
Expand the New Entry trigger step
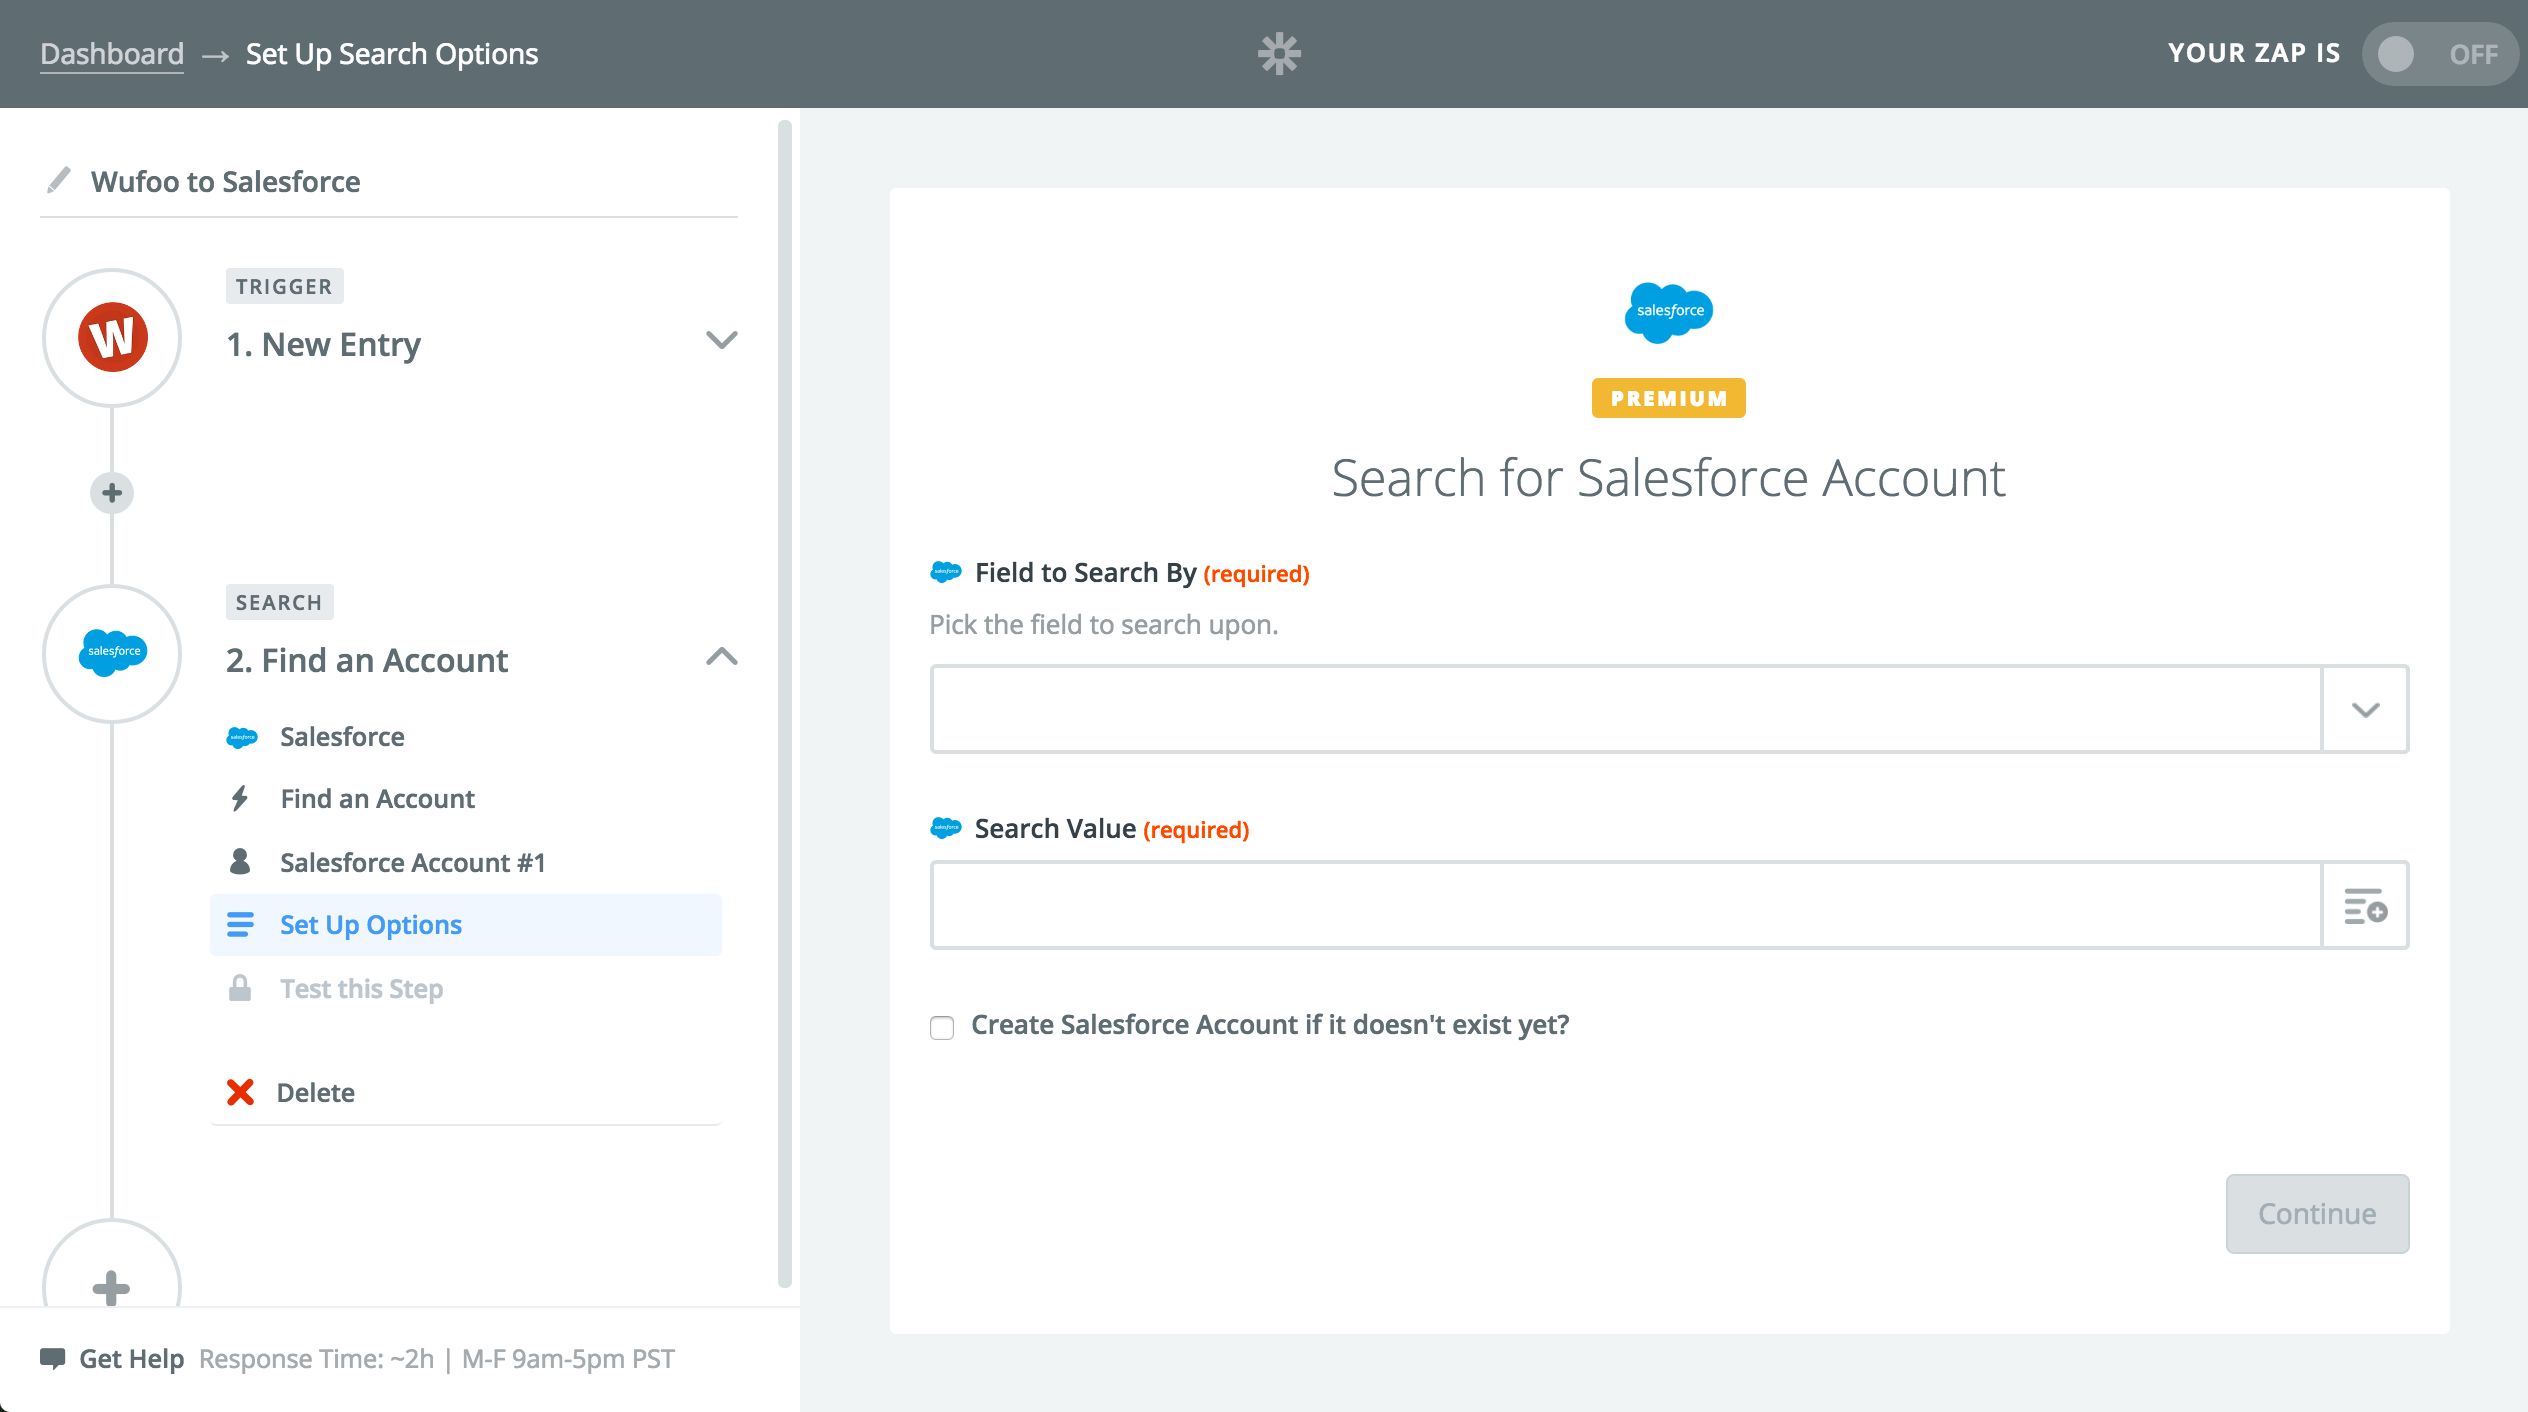tap(721, 340)
